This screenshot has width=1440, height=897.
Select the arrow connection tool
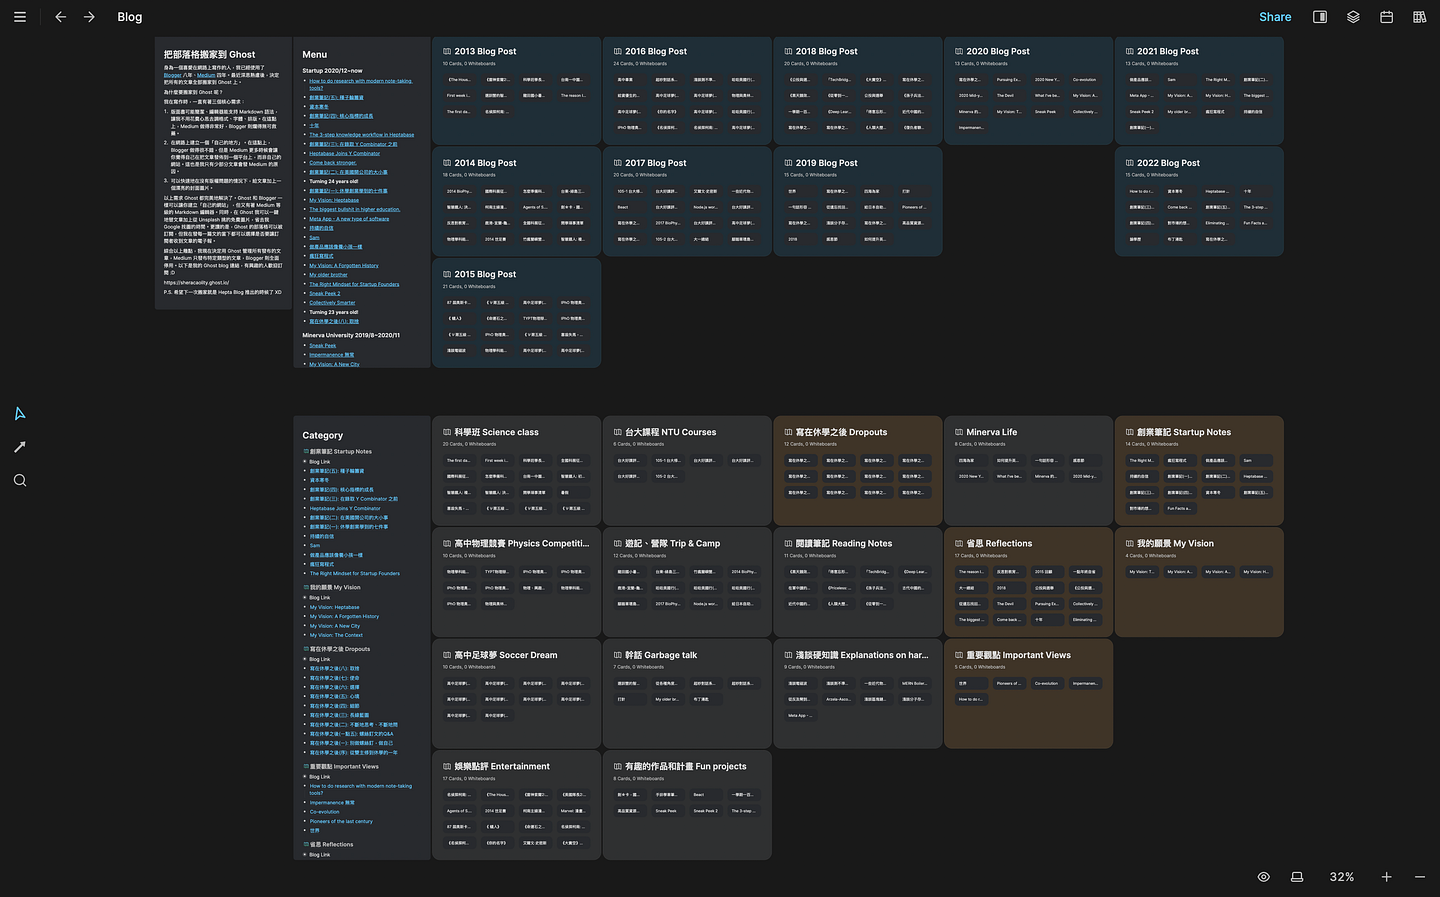pyautogui.click(x=20, y=447)
